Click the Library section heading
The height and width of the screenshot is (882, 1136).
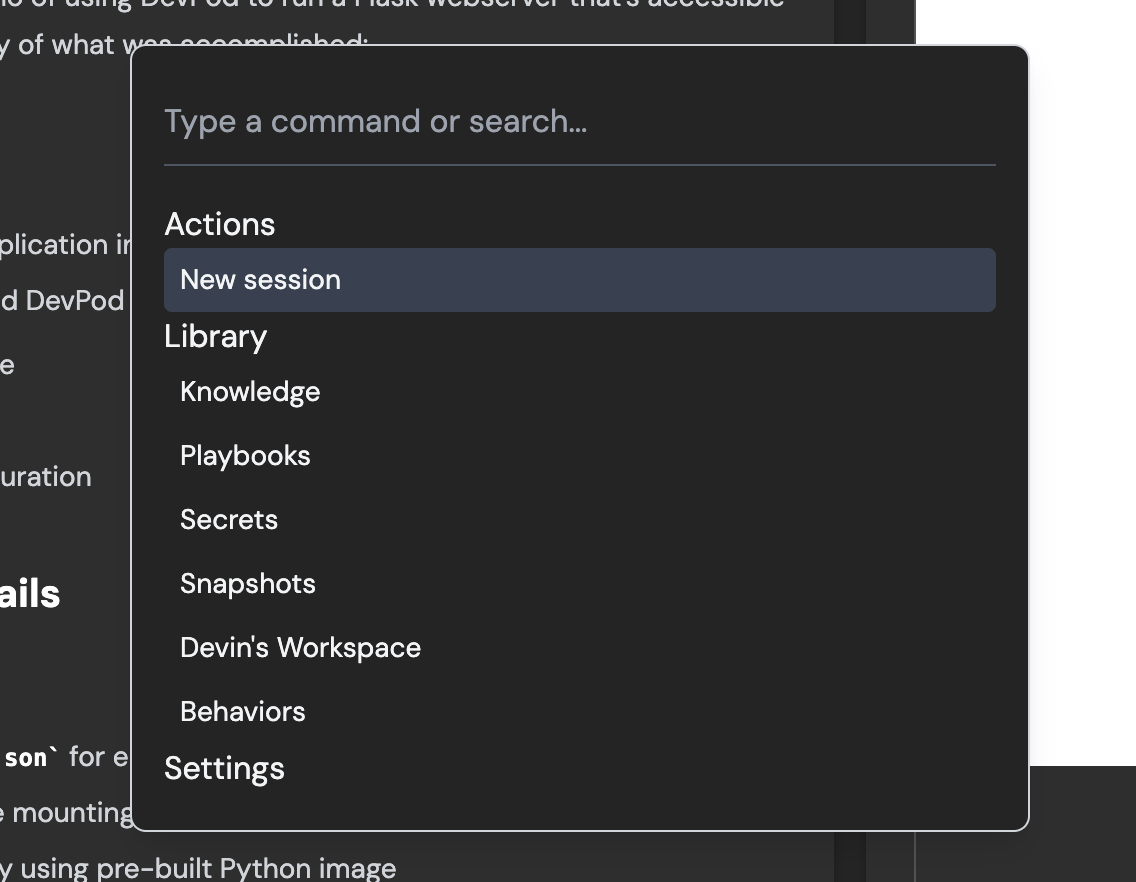pyautogui.click(x=215, y=336)
